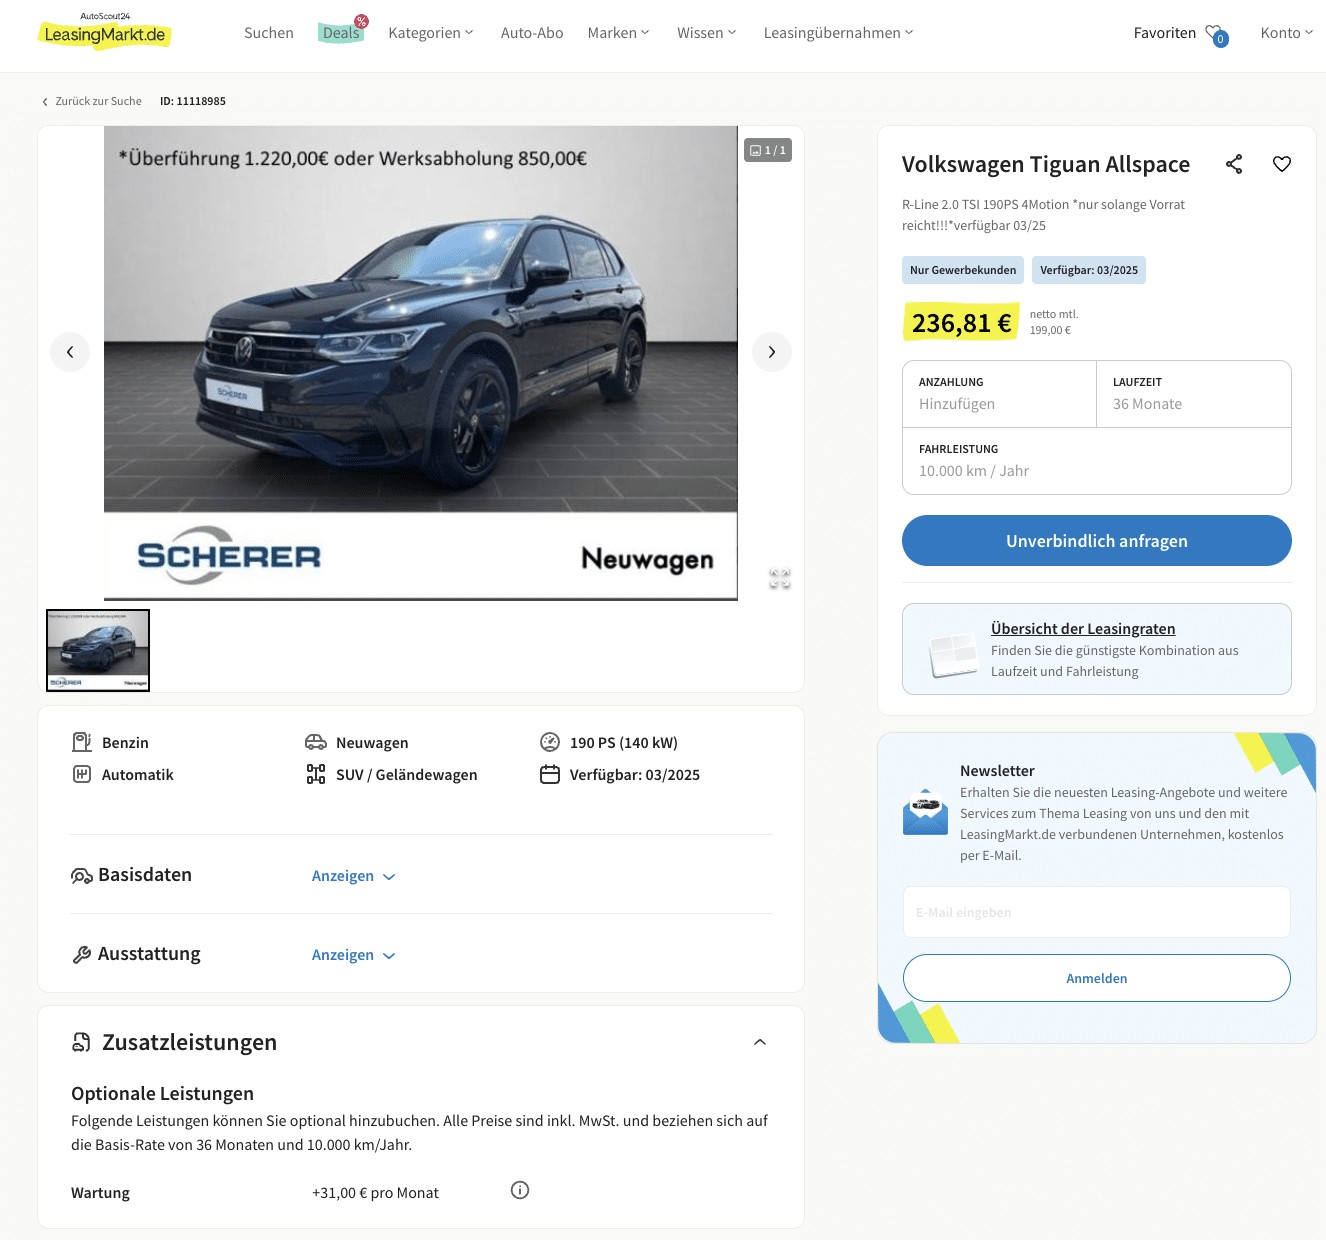Click the listing ID 11118985
This screenshot has width=1326, height=1240.
(193, 102)
